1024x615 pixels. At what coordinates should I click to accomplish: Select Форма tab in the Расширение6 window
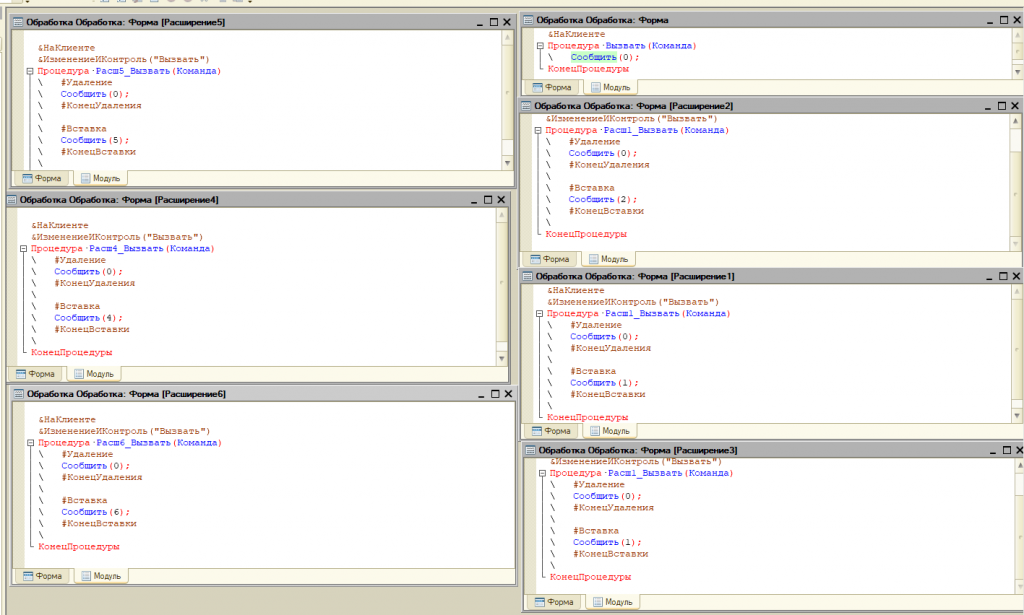coord(42,576)
